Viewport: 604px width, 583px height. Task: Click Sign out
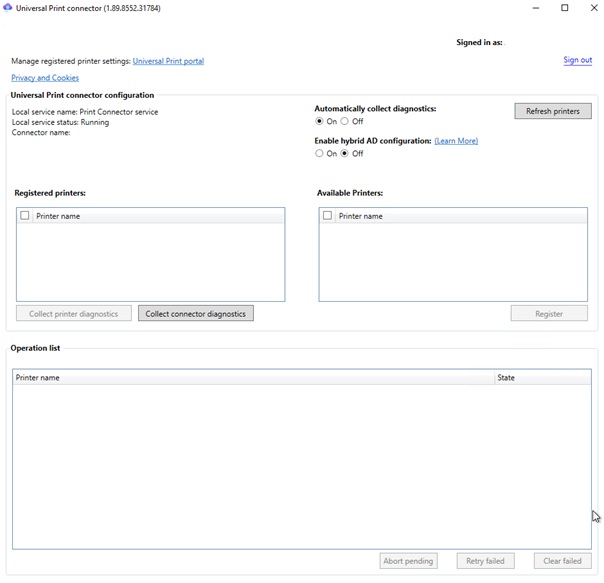pos(577,60)
